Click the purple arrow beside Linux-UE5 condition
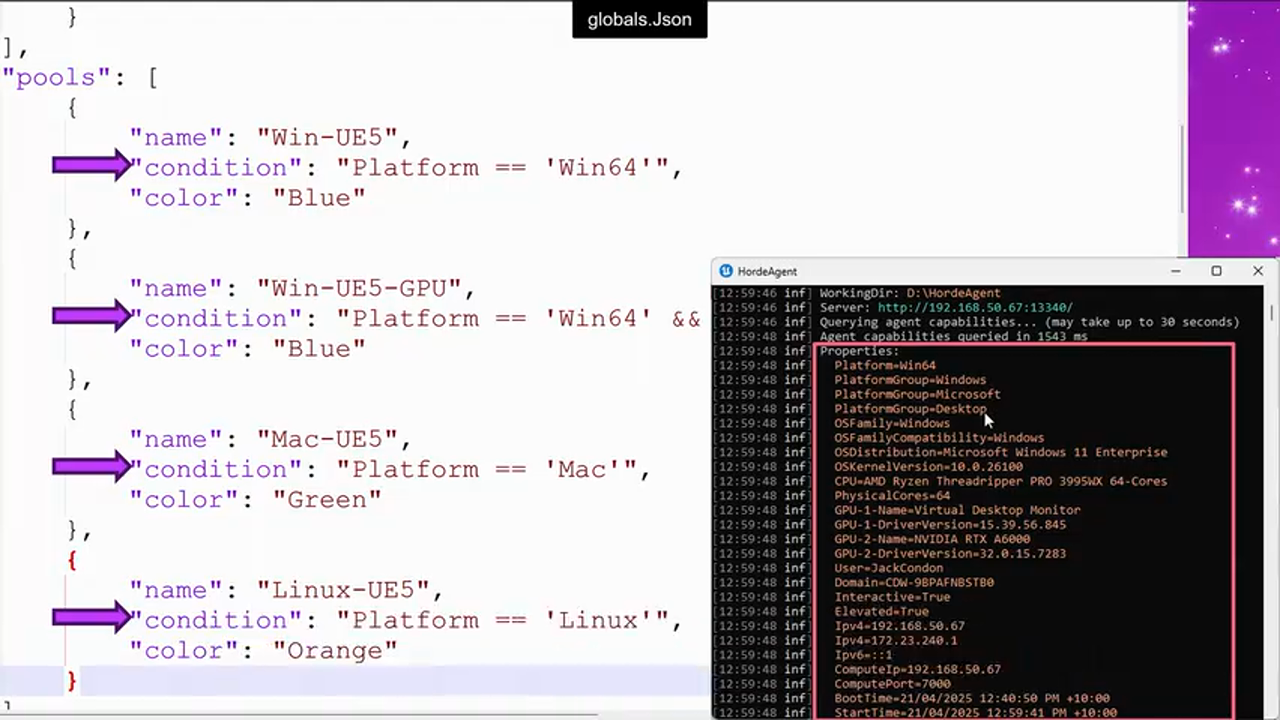 [88, 620]
